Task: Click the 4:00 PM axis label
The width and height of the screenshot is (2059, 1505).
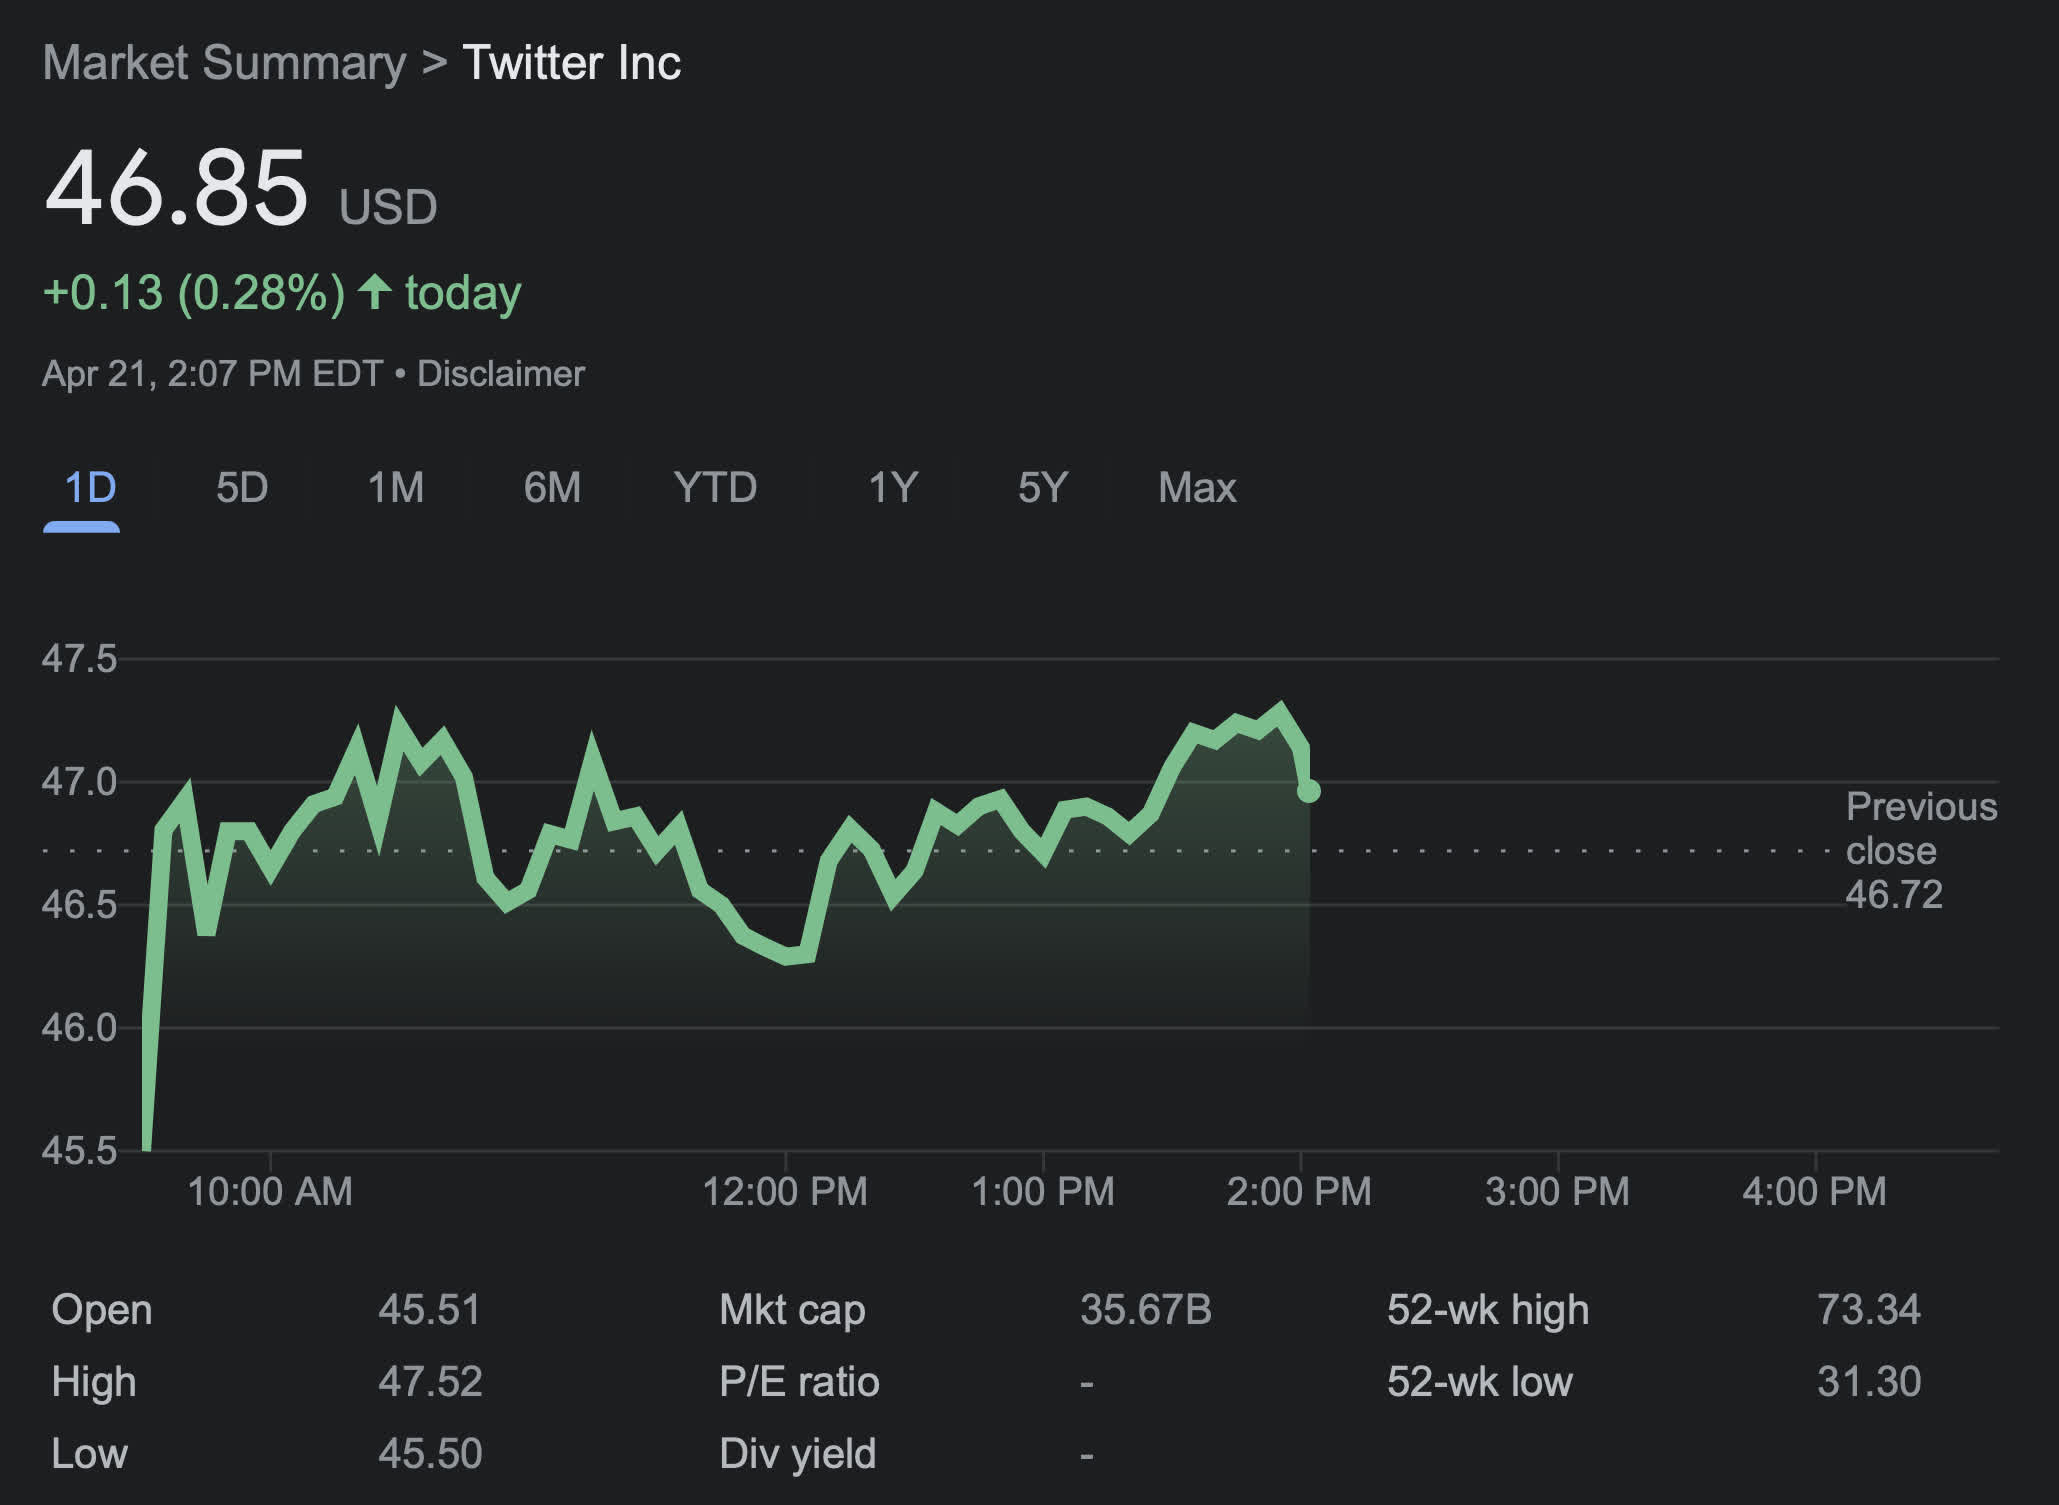Action: click(1814, 1192)
